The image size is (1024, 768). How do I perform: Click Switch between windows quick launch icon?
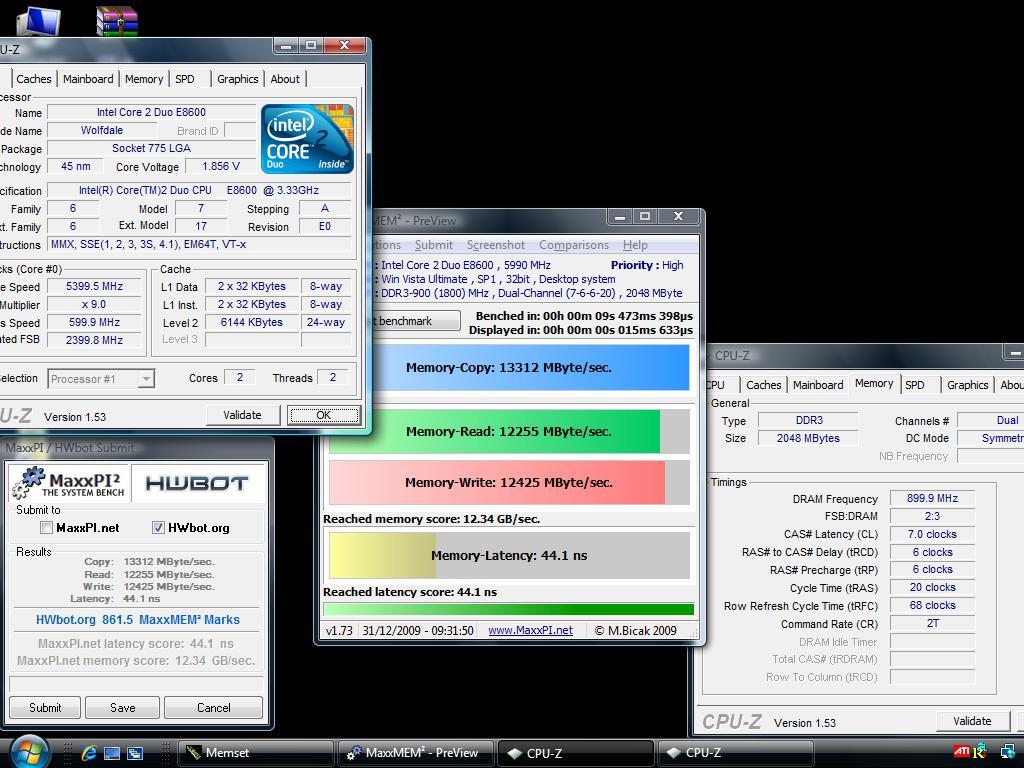135,753
